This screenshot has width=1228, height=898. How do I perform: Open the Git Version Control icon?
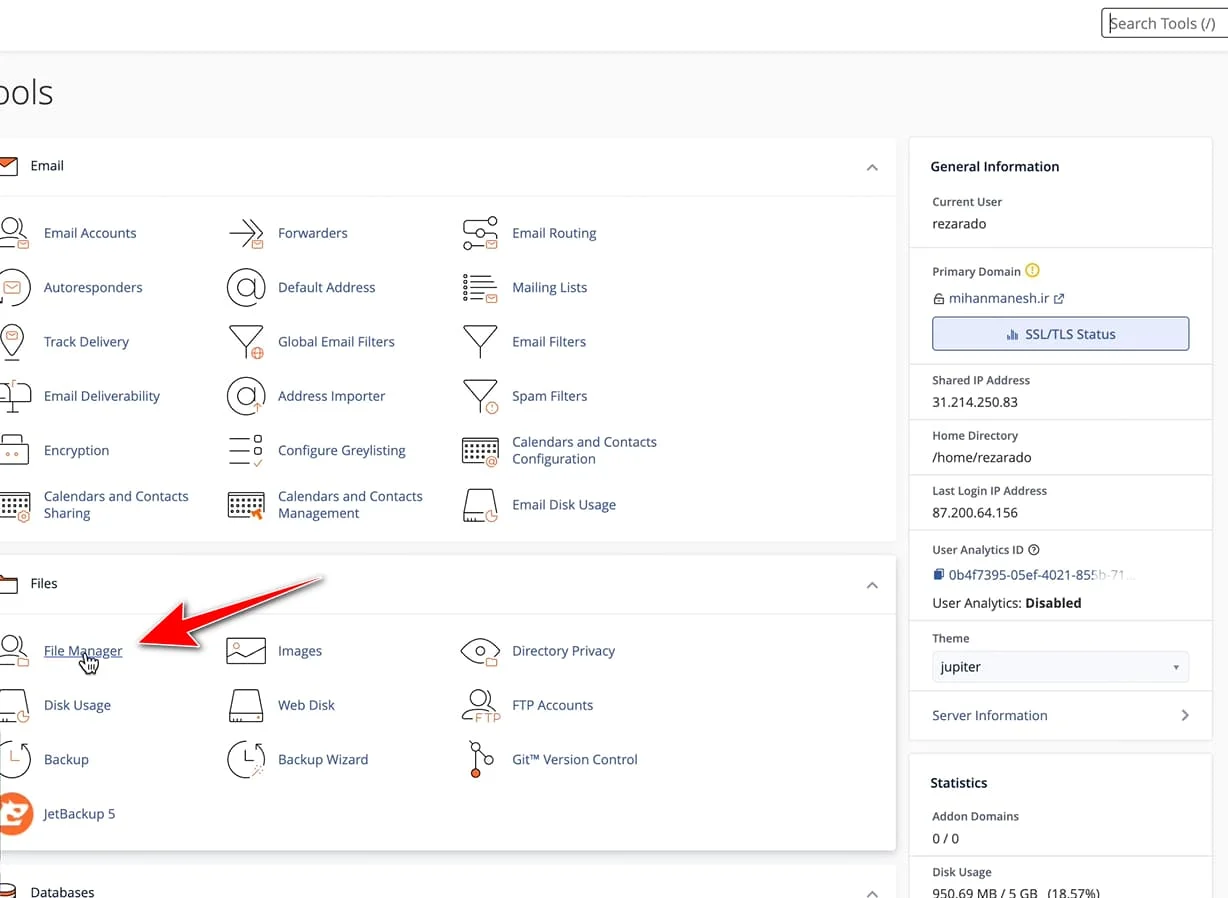[480, 760]
